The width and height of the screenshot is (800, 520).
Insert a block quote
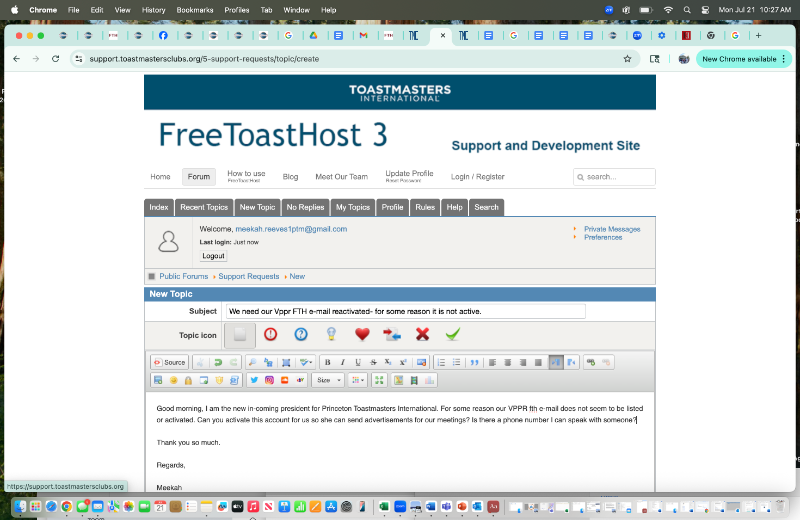click(x=475, y=362)
